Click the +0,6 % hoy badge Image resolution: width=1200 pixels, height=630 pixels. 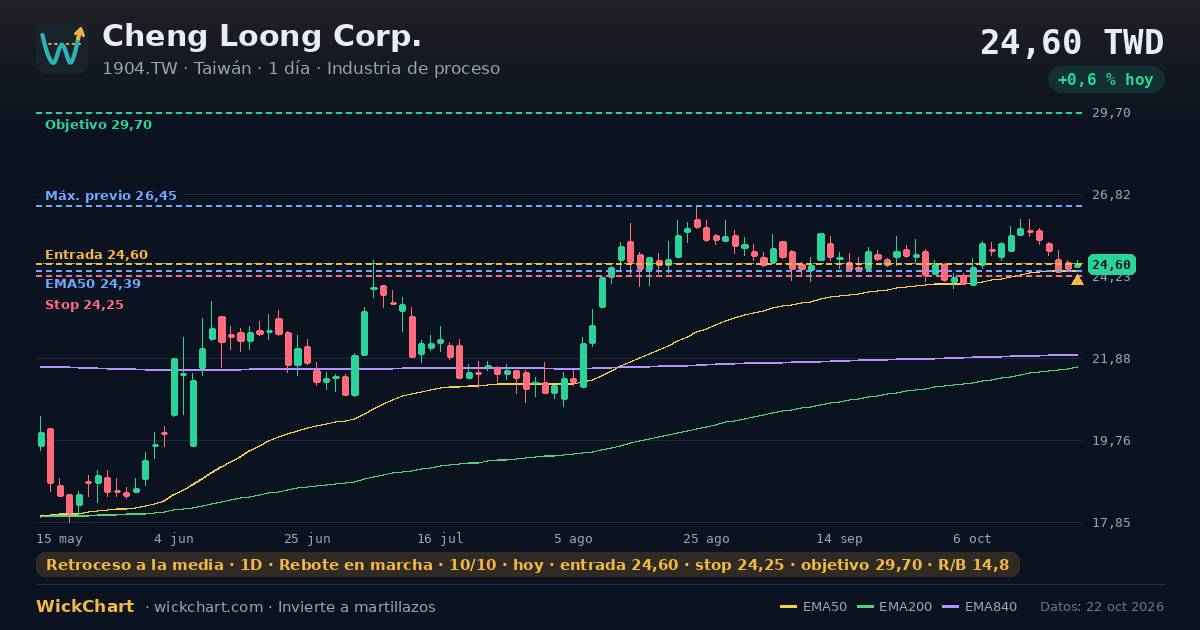pyautogui.click(x=1106, y=80)
